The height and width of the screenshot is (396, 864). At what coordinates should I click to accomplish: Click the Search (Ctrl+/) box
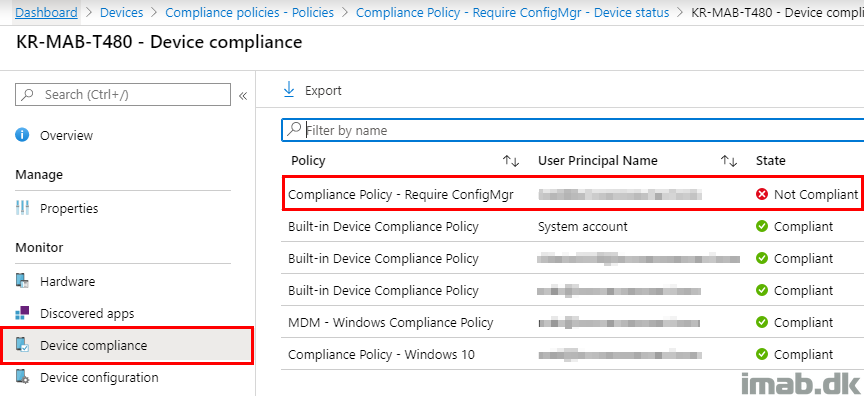pyautogui.click(x=123, y=94)
